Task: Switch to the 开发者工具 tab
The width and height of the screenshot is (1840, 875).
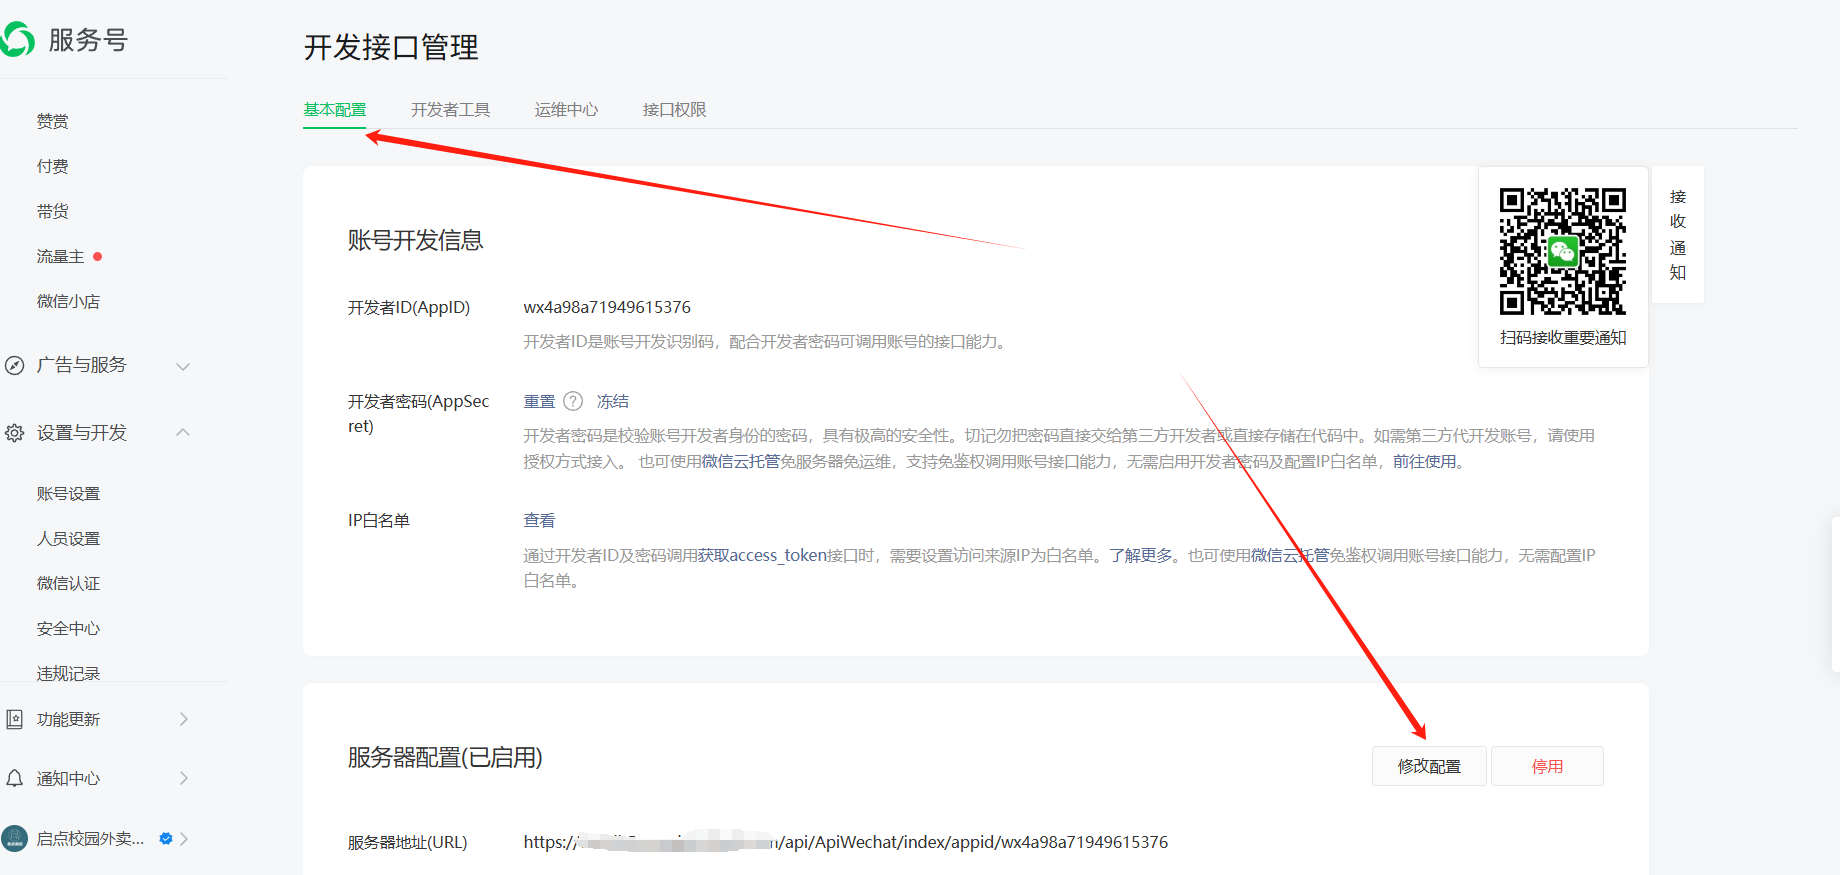Action: pos(450,110)
